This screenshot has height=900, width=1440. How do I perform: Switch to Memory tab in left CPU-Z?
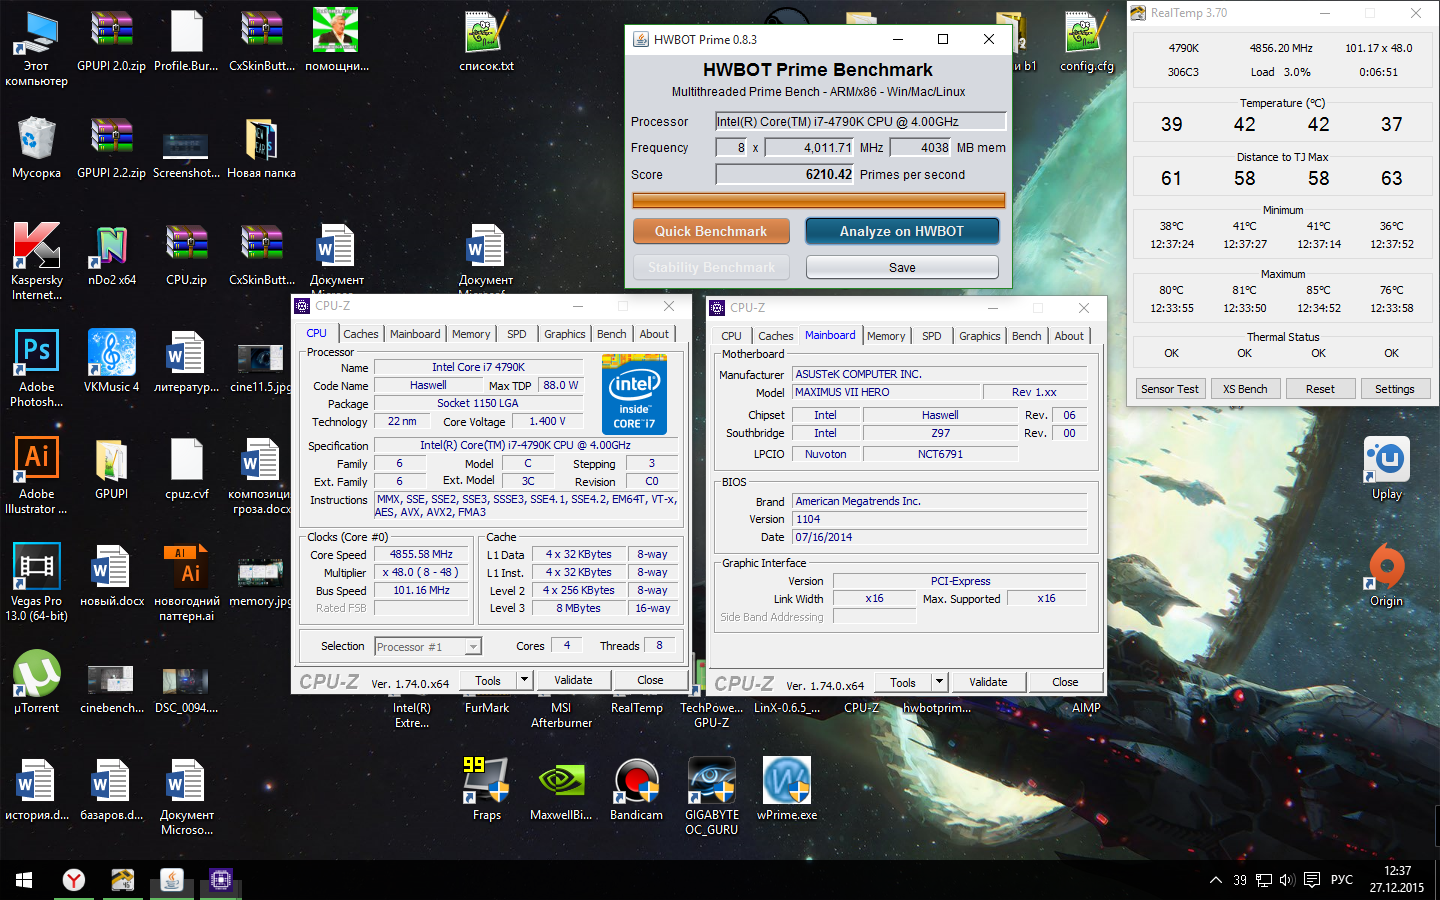coord(471,334)
